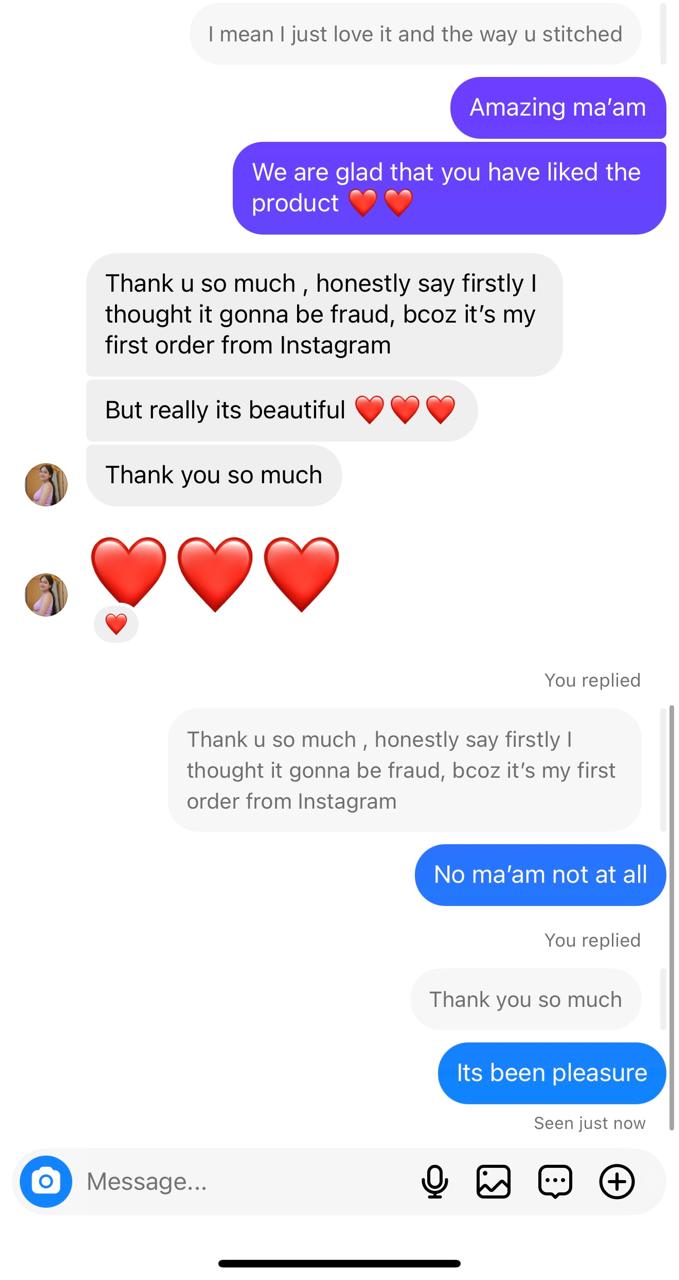Tap the microphone voice message icon
679x1280 pixels.
[x=435, y=1182]
